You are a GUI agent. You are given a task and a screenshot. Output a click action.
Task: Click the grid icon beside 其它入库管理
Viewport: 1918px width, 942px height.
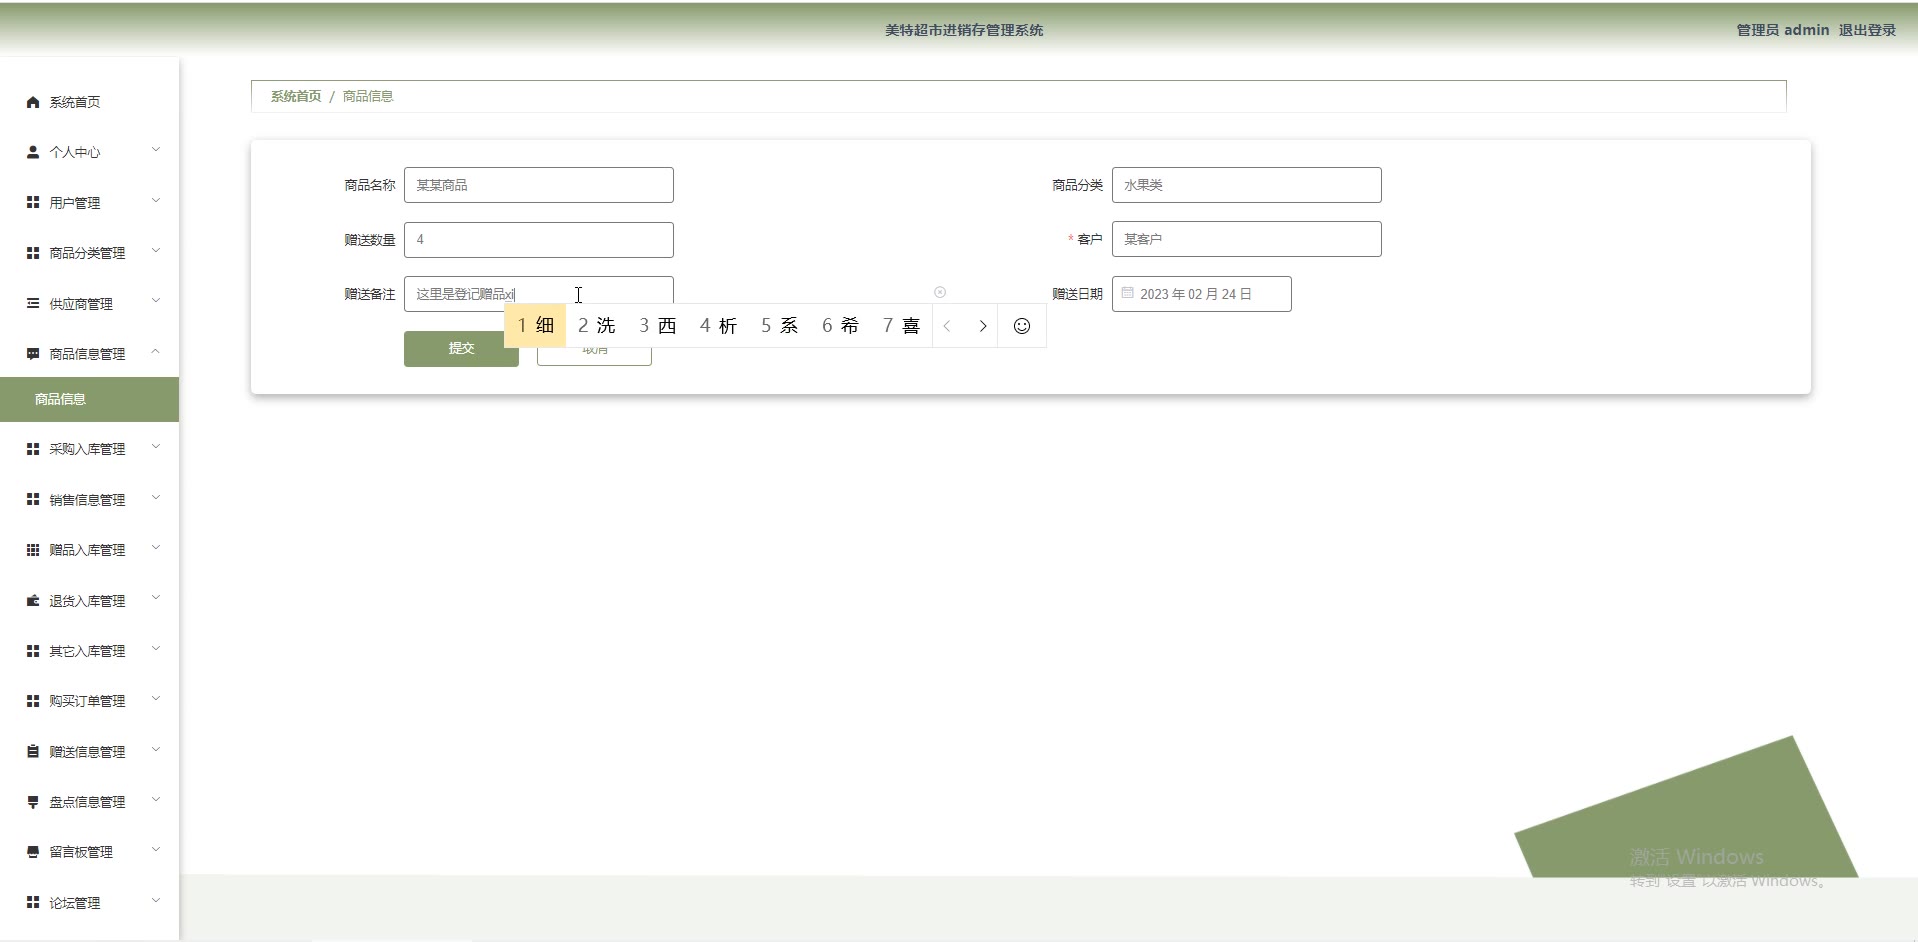click(33, 651)
